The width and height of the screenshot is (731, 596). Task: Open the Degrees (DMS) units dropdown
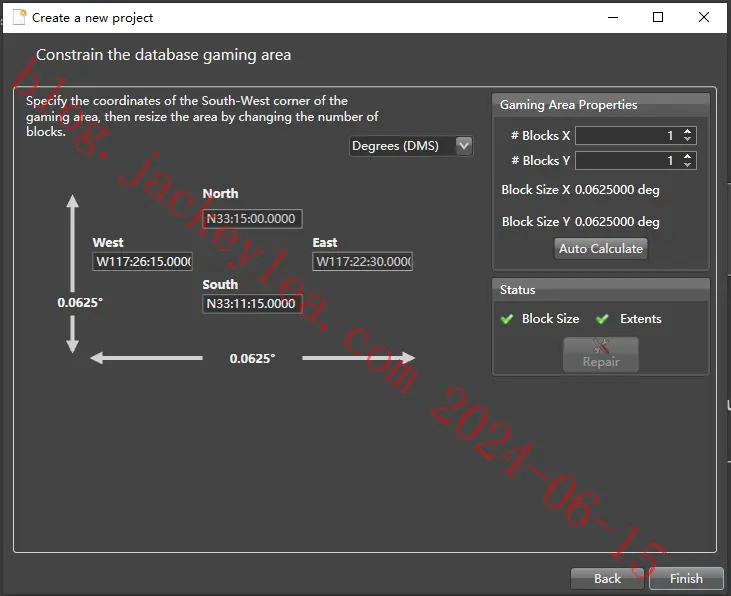(411, 146)
